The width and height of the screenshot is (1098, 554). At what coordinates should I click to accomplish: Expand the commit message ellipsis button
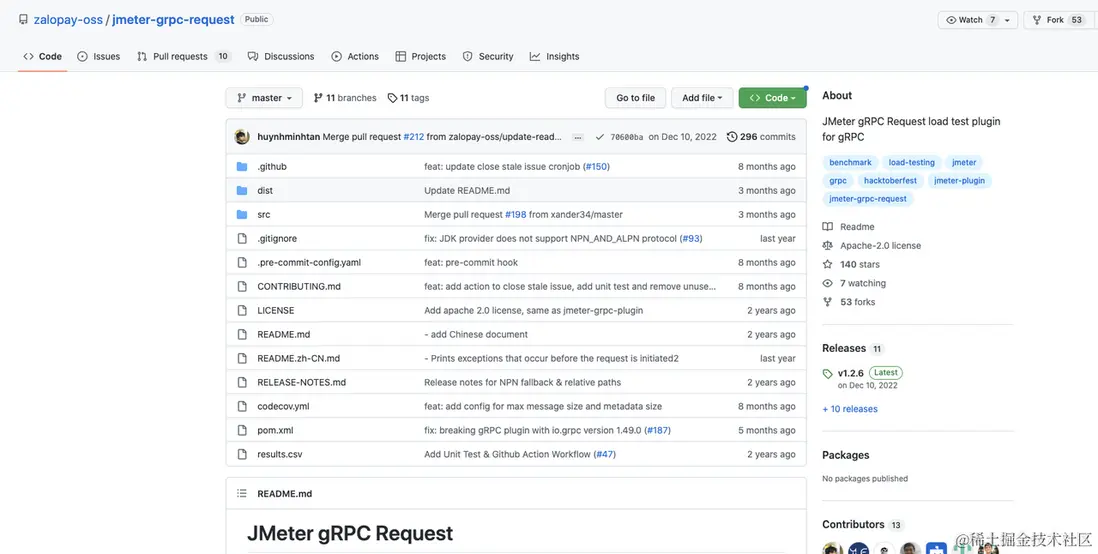578,137
